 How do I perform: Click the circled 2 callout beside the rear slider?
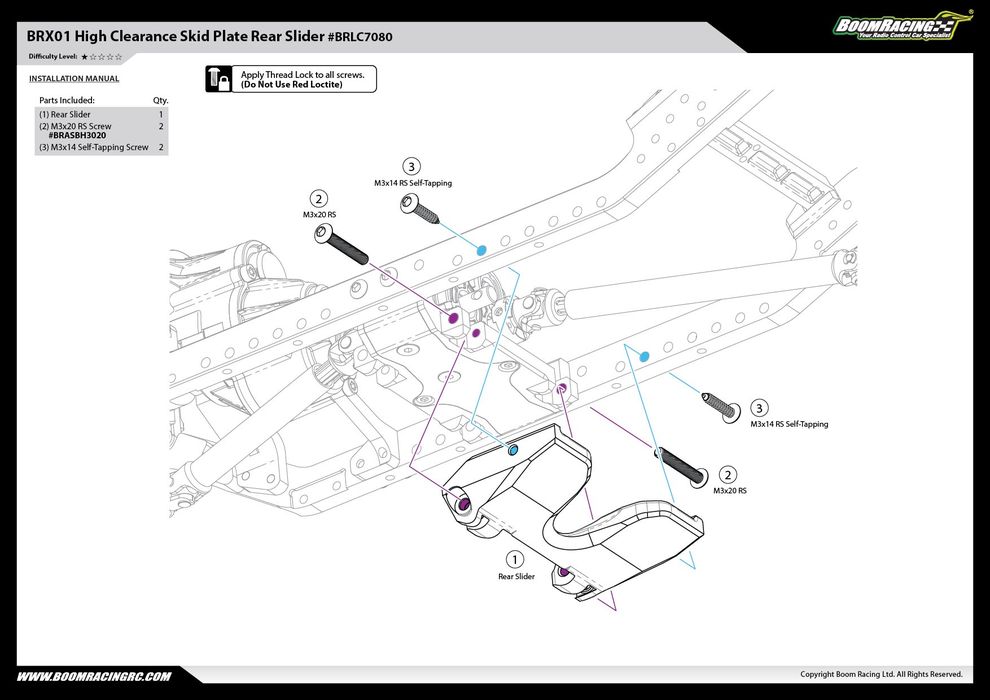tap(729, 475)
